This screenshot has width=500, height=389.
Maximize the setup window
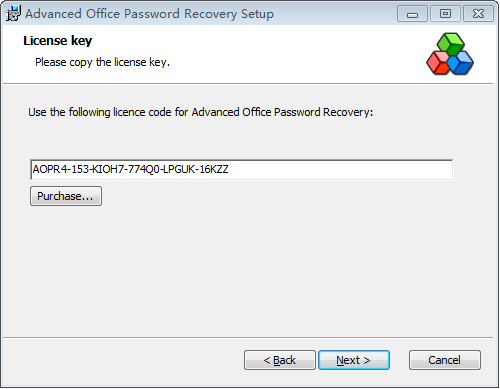click(x=445, y=14)
